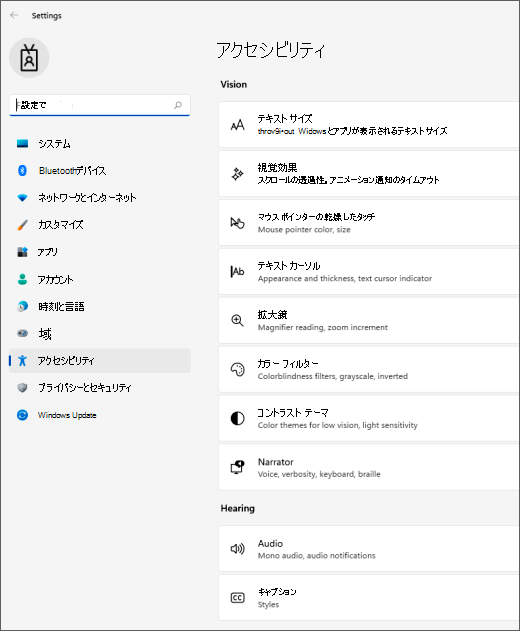This screenshot has height=631, width=520.
Task: Click the apps icon beside アプリ
Action: (x=23, y=252)
